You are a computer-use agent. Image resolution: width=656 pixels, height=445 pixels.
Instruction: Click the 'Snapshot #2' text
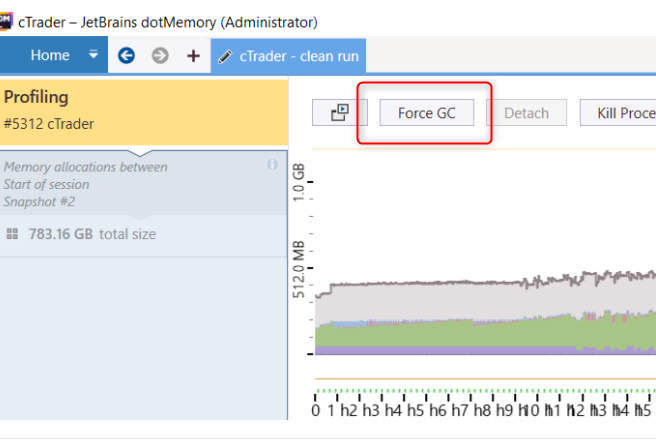39,202
